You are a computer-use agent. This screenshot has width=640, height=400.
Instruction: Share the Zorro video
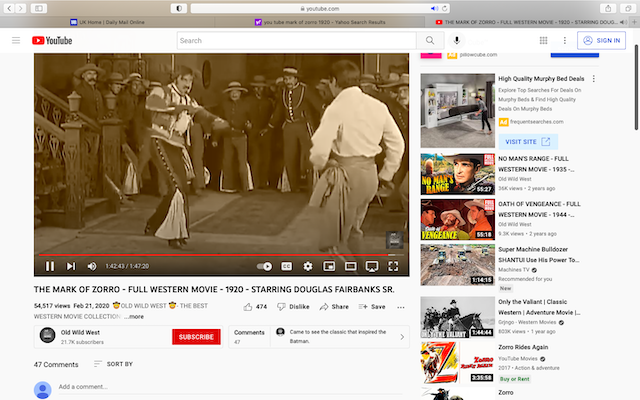[334, 307]
